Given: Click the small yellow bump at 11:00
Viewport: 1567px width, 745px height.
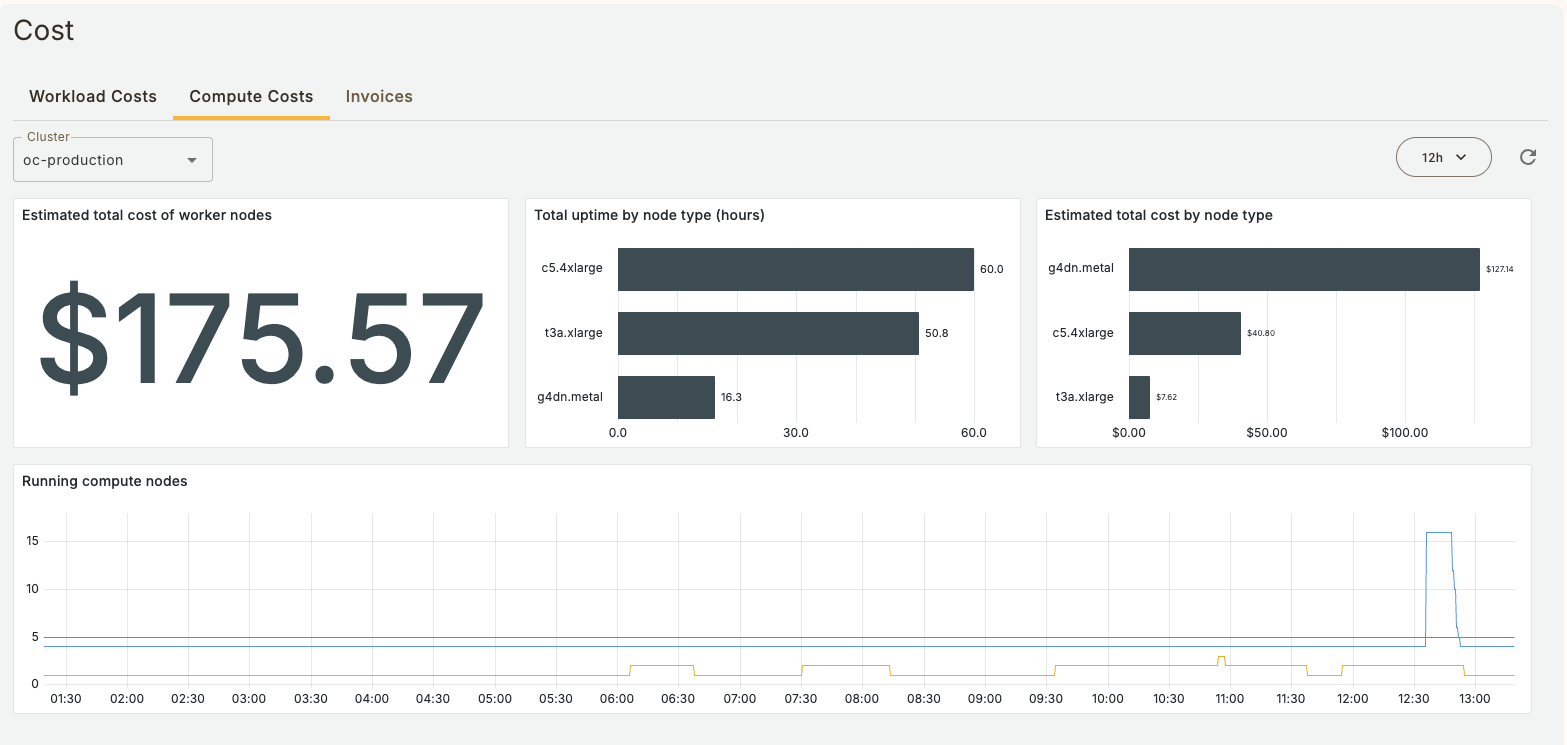Looking at the screenshot, I should (x=1221, y=657).
